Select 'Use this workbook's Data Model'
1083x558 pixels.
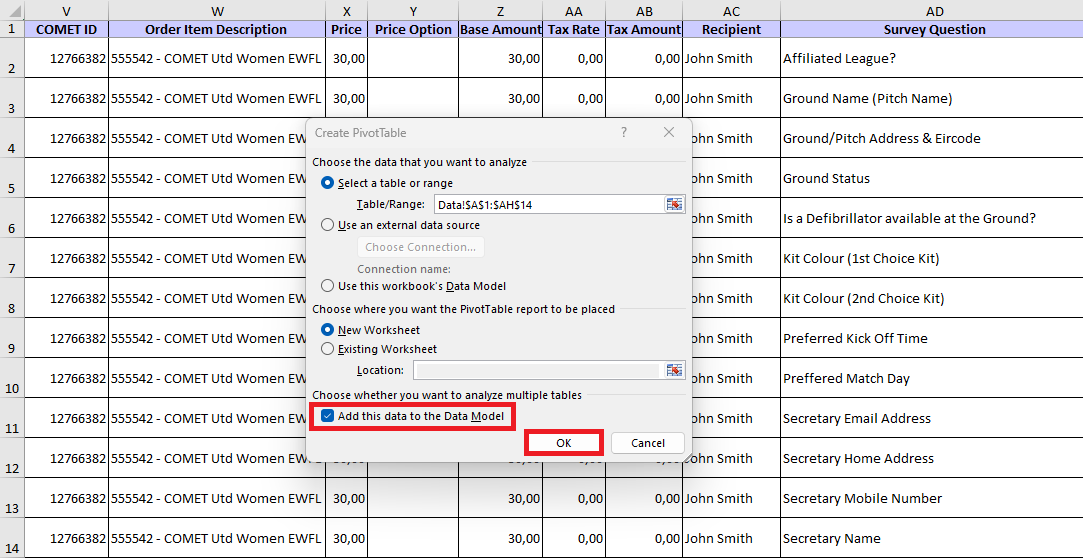328,286
